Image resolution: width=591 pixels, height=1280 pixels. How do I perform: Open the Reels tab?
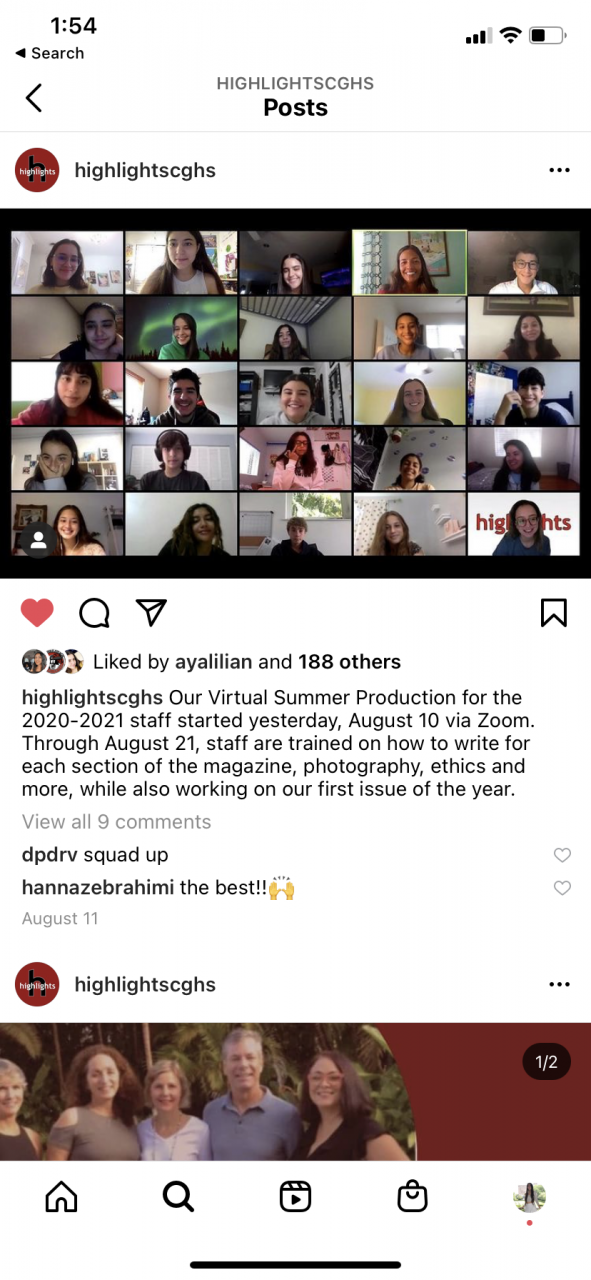[x=295, y=1196]
